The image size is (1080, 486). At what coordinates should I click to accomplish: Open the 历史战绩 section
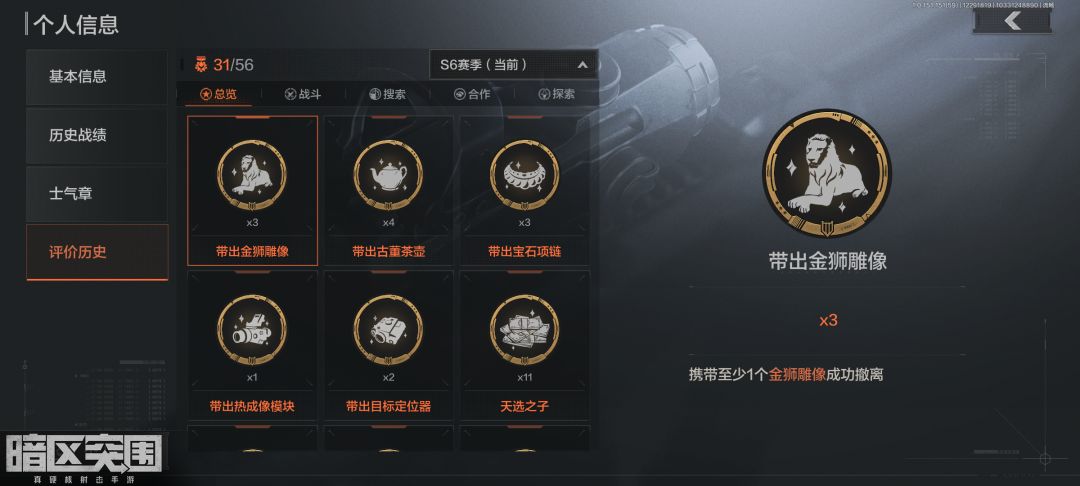point(96,135)
